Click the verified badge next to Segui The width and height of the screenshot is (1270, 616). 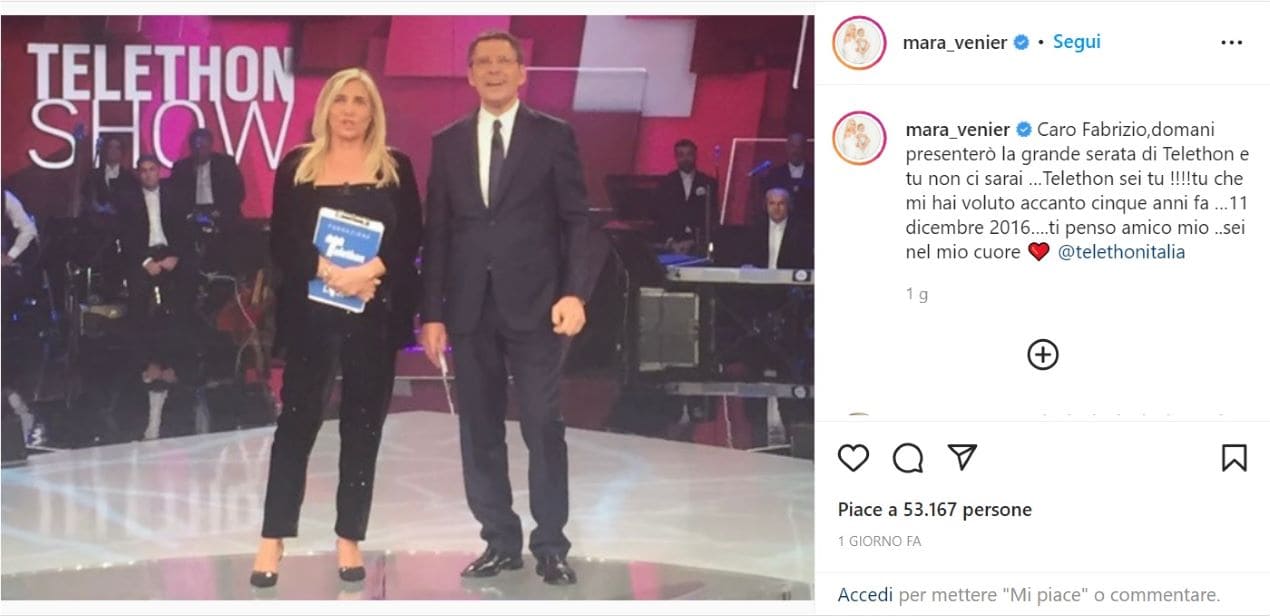tap(1022, 43)
